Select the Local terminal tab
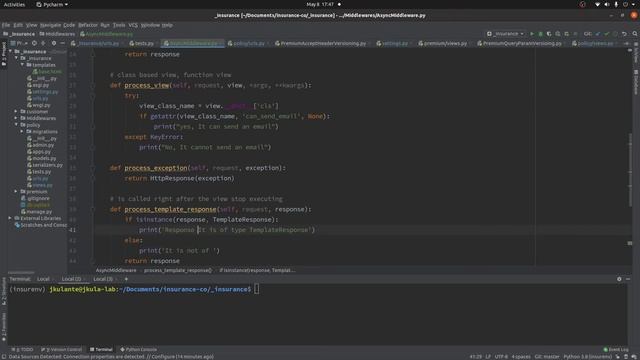This screenshot has height=360, width=640. pos(43,279)
